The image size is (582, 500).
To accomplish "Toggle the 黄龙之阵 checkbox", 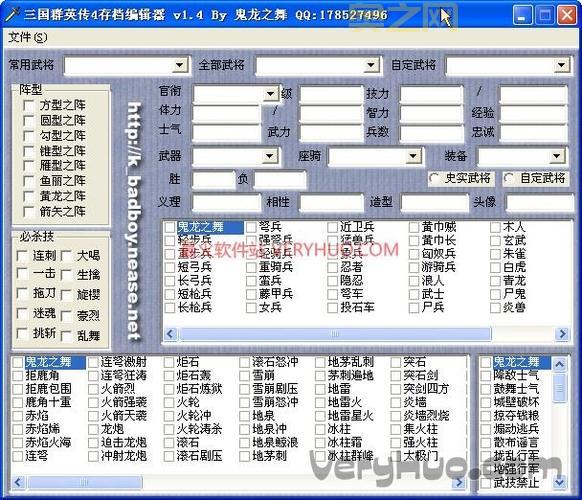I will (29, 196).
